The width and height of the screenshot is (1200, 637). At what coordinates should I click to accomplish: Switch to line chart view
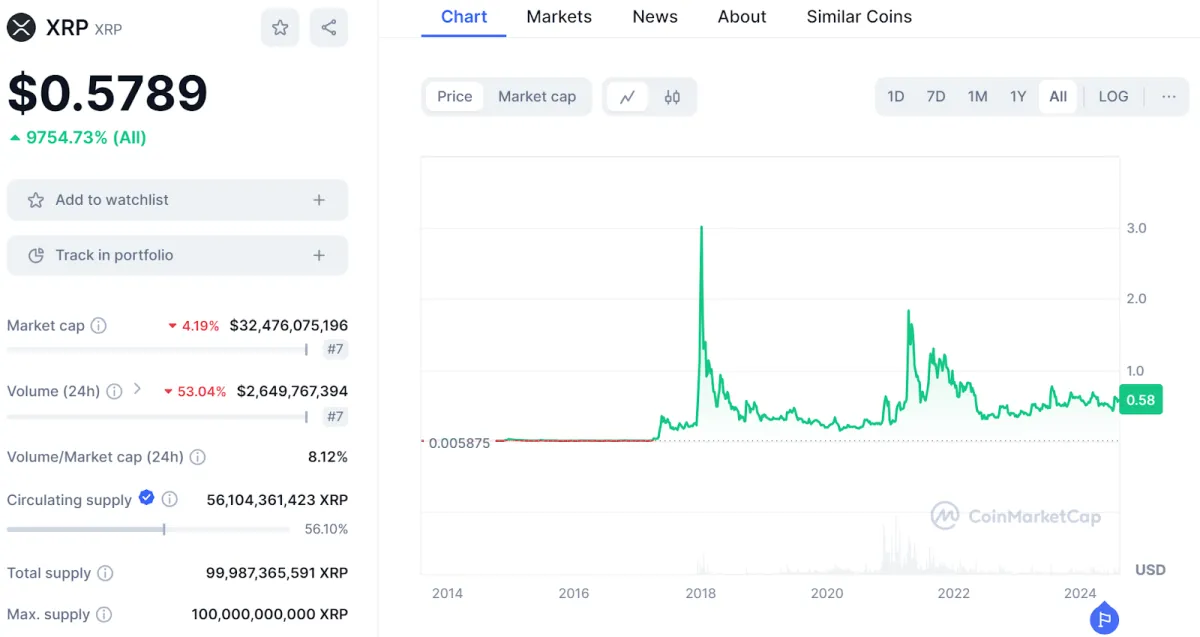point(628,97)
